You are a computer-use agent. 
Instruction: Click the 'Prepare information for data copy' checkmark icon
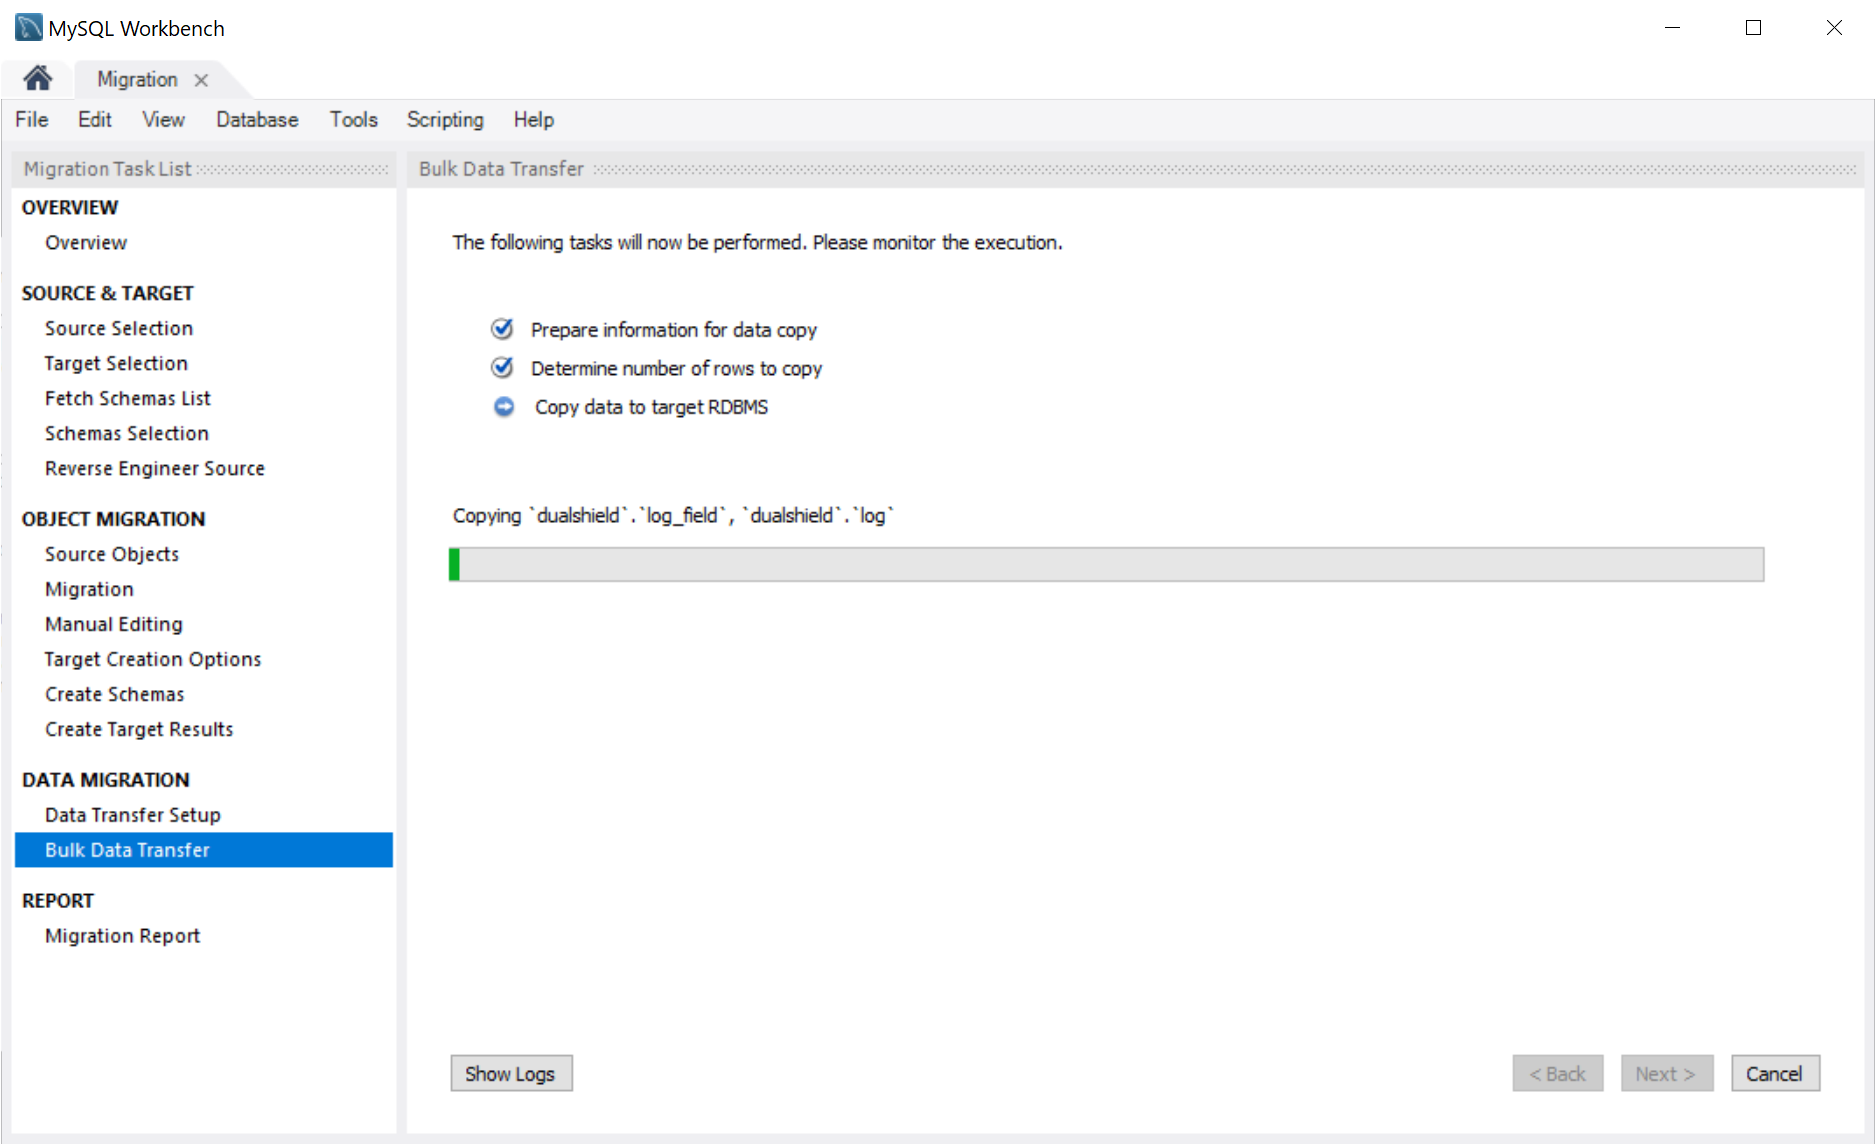point(502,329)
